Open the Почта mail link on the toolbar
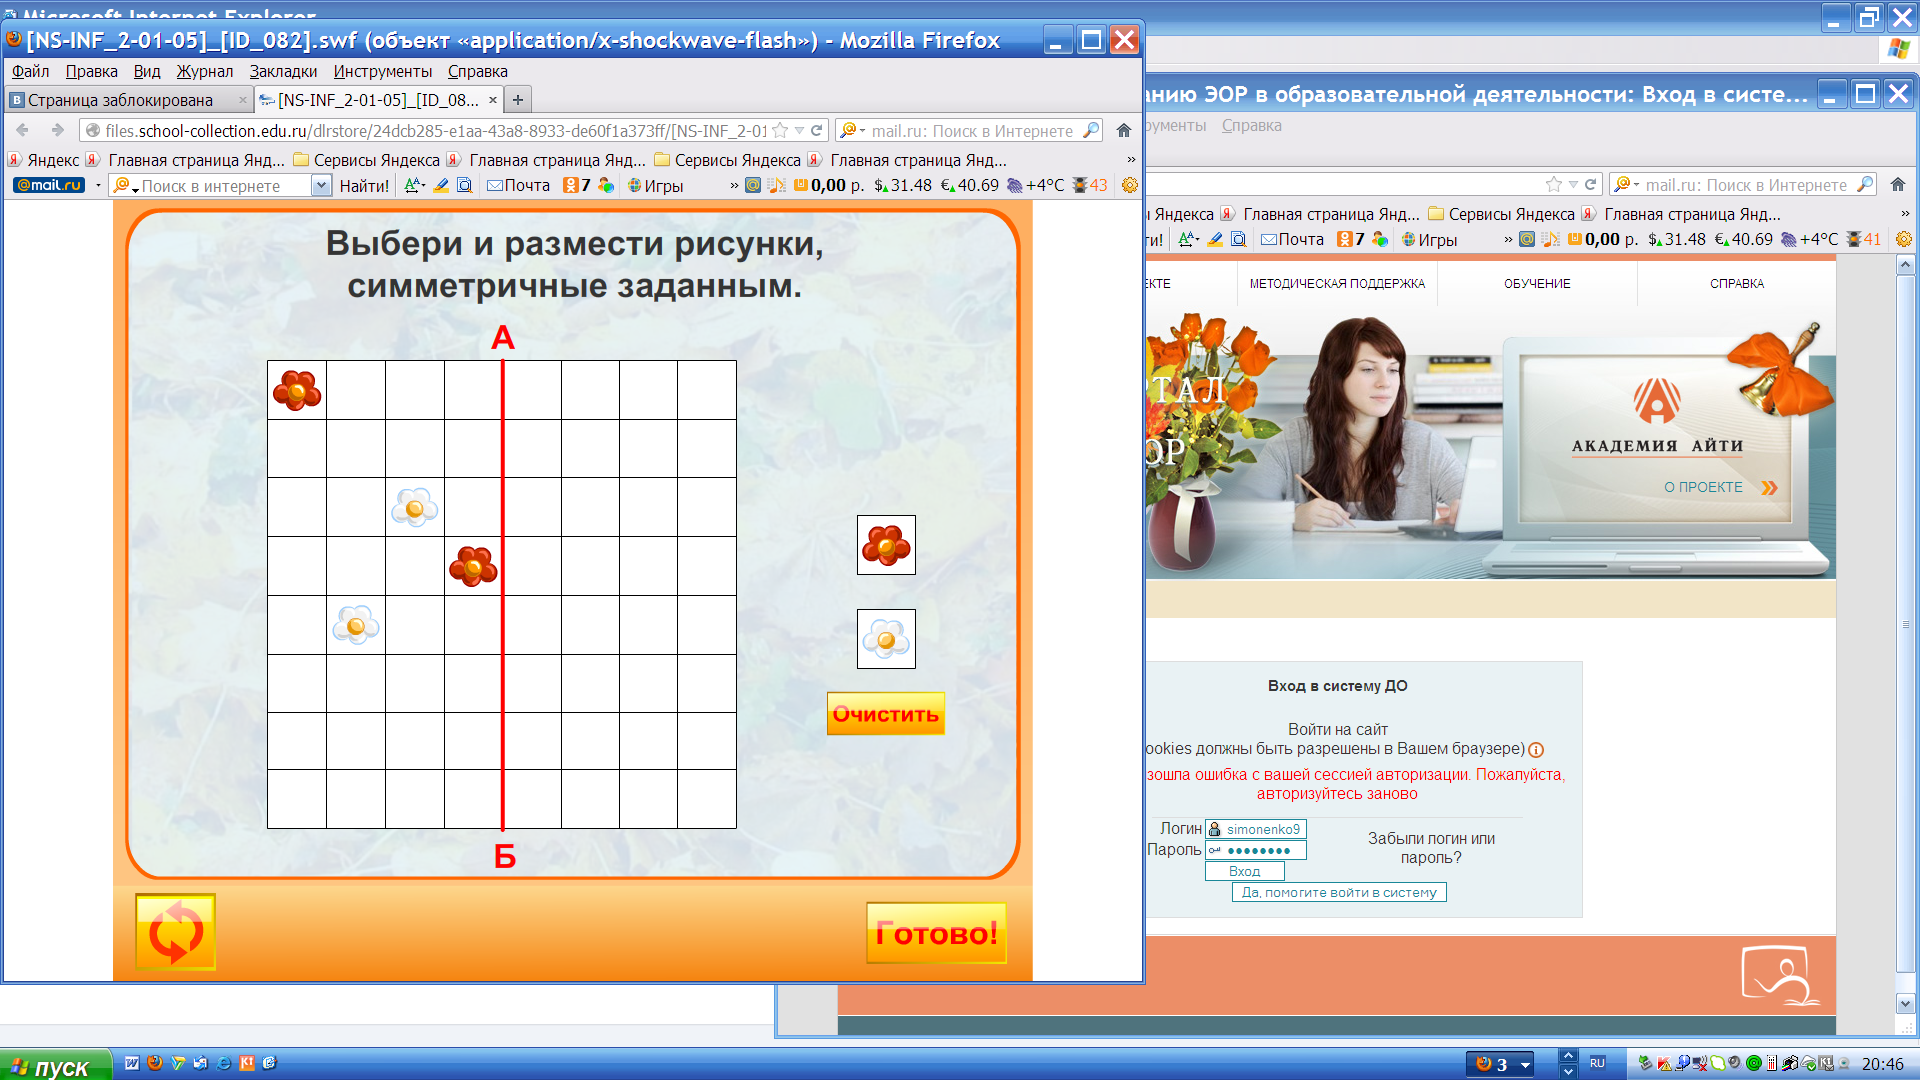 click(518, 185)
